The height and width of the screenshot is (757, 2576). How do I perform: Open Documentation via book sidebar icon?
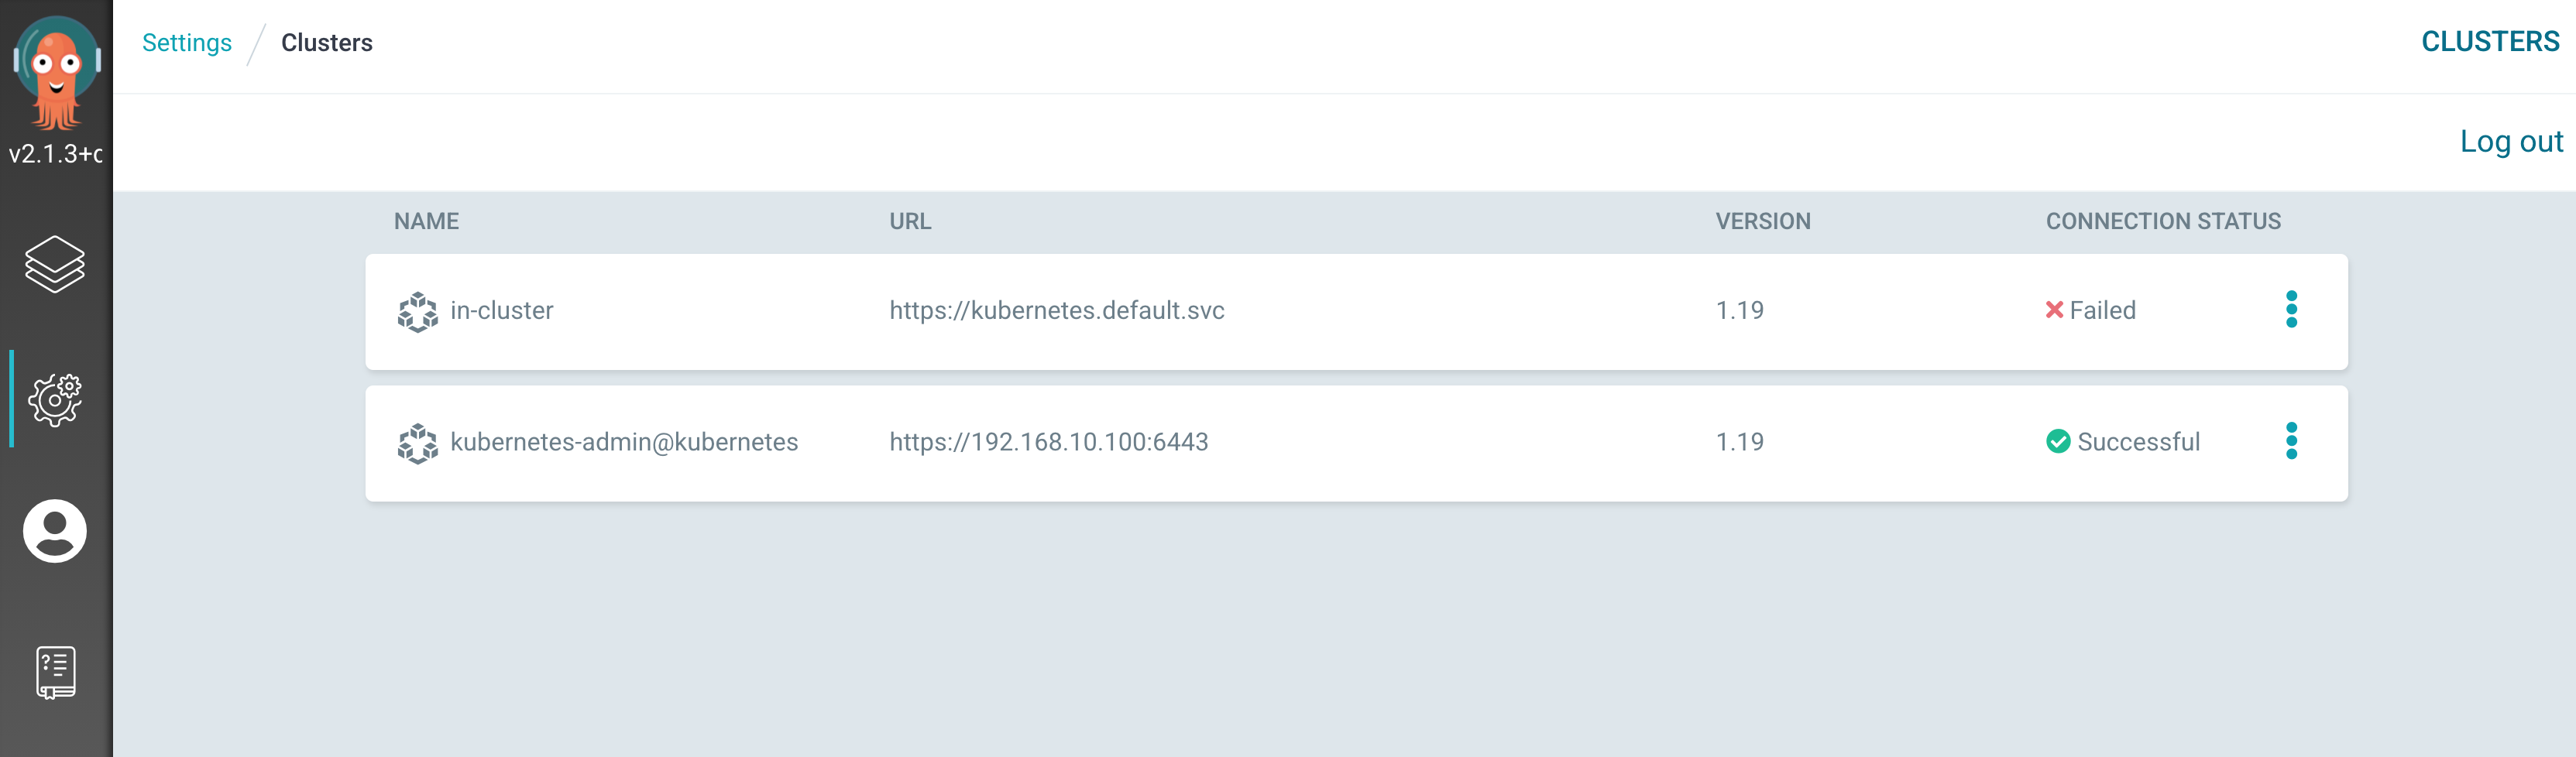(56, 672)
